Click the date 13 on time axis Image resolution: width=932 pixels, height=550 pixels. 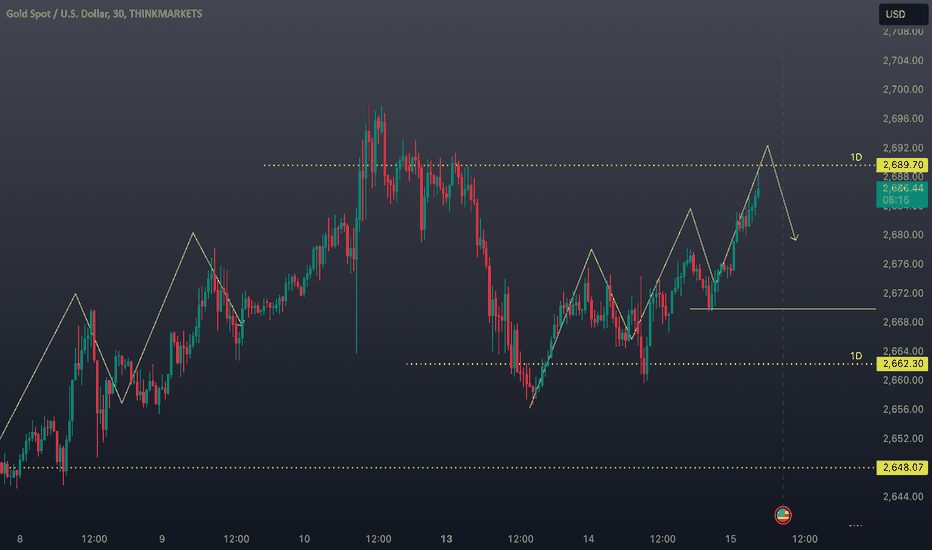(446, 539)
